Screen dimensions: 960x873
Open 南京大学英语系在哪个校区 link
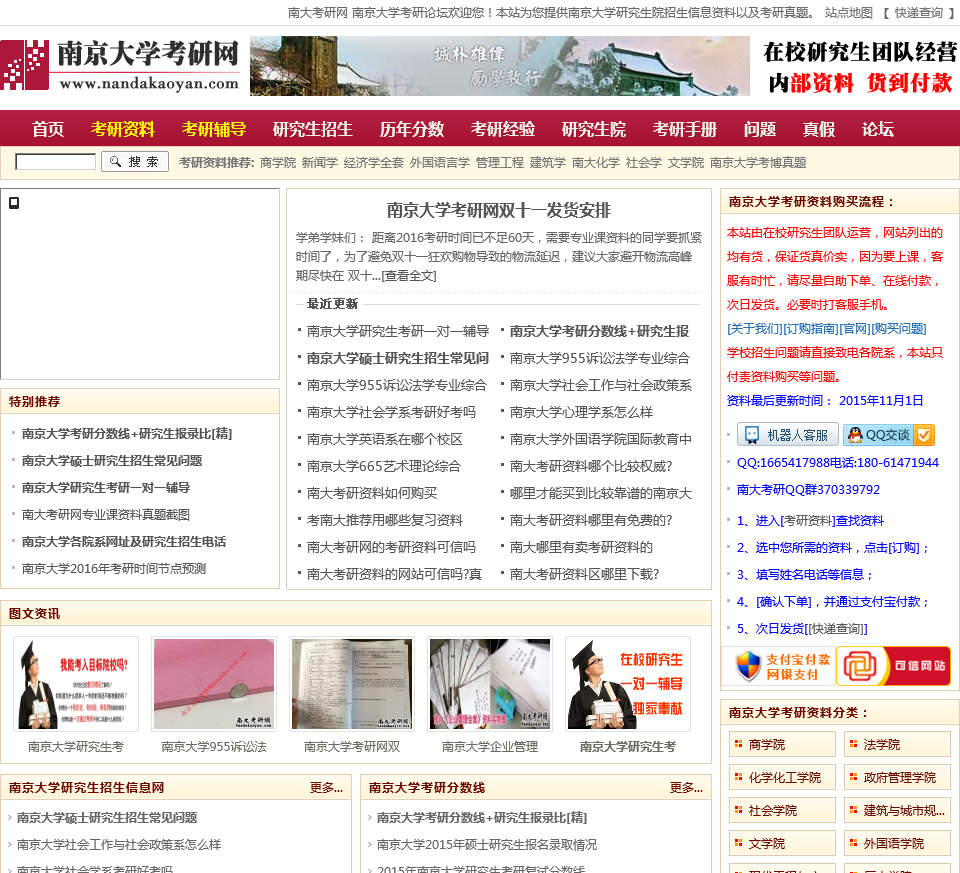(x=384, y=439)
